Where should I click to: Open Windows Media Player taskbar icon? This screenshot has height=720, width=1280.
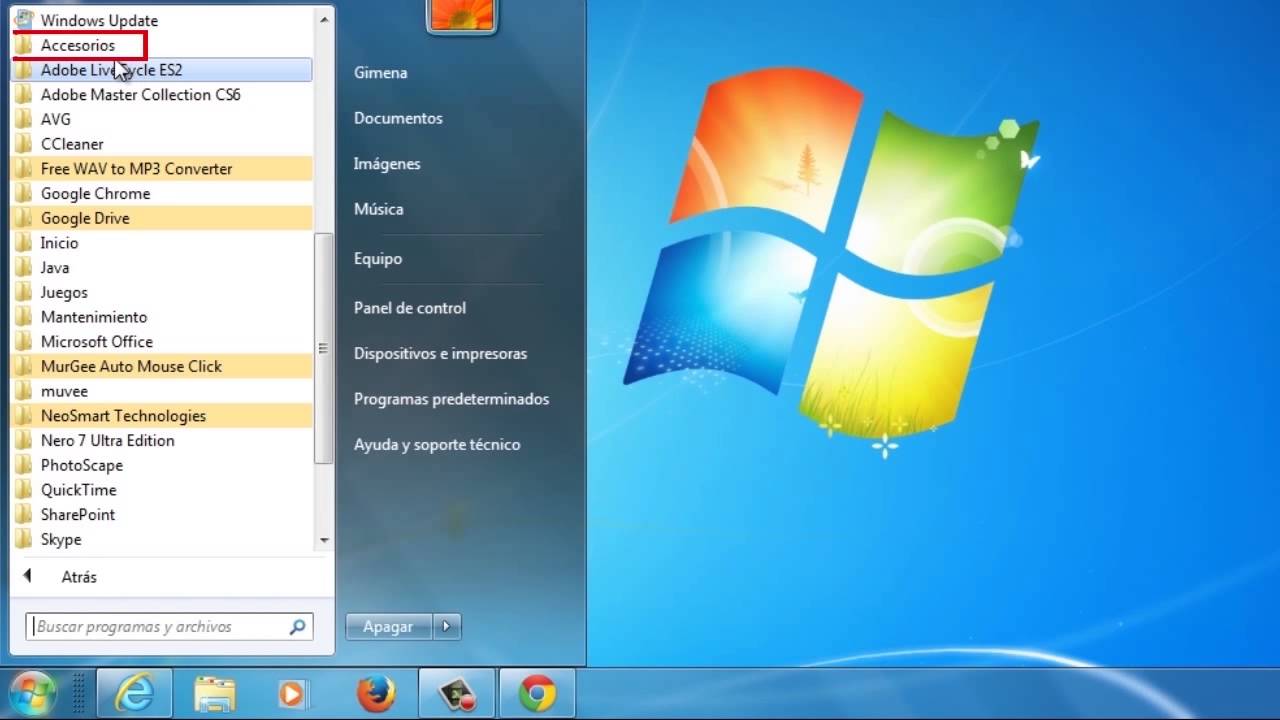(x=294, y=694)
